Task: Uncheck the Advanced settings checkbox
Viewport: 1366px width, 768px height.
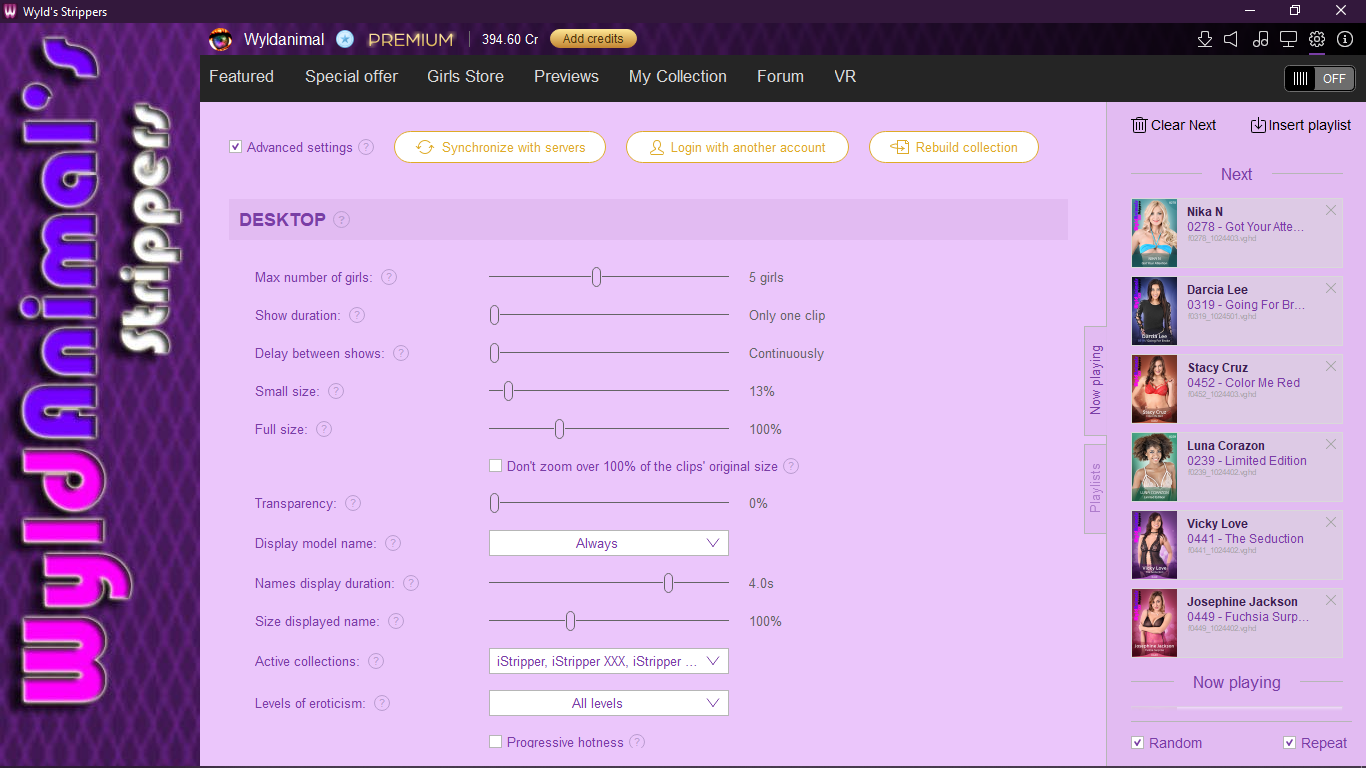Action: 235,147
